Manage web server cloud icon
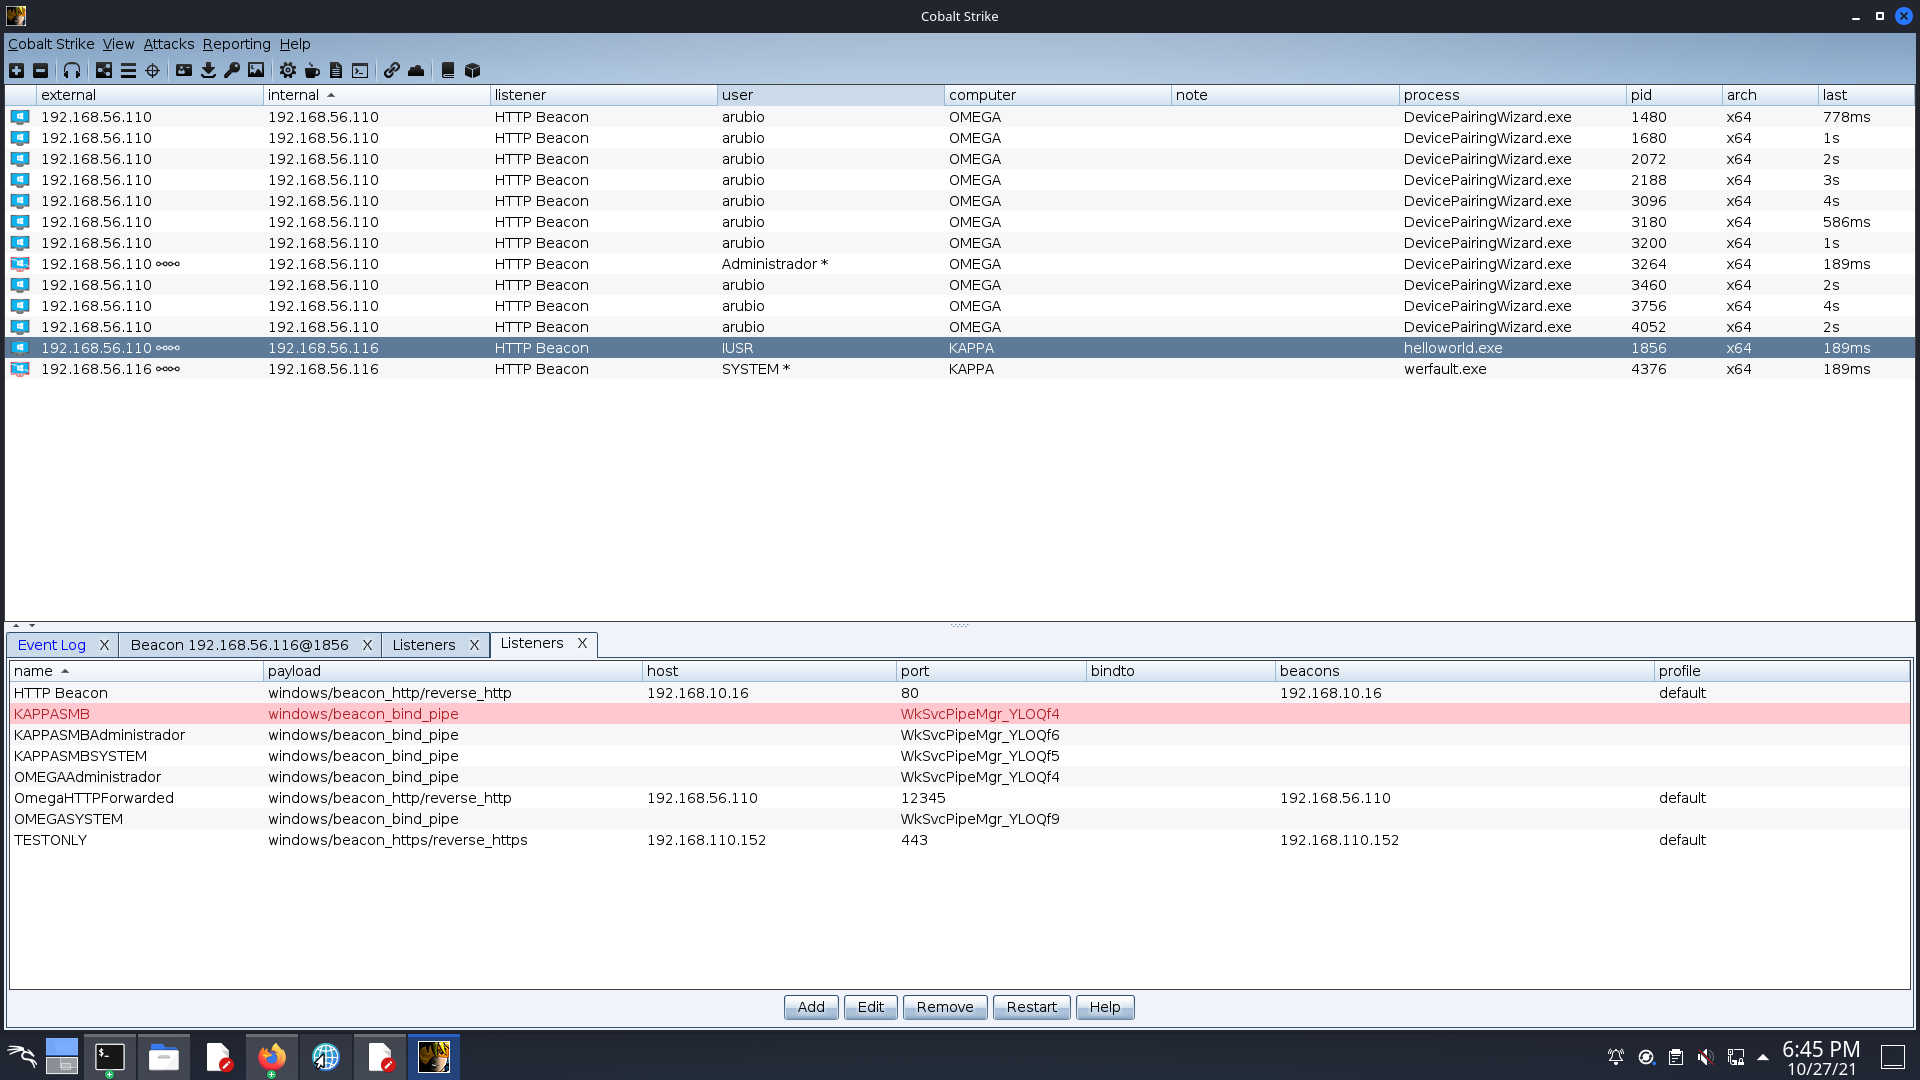1920x1080 pixels. (416, 70)
